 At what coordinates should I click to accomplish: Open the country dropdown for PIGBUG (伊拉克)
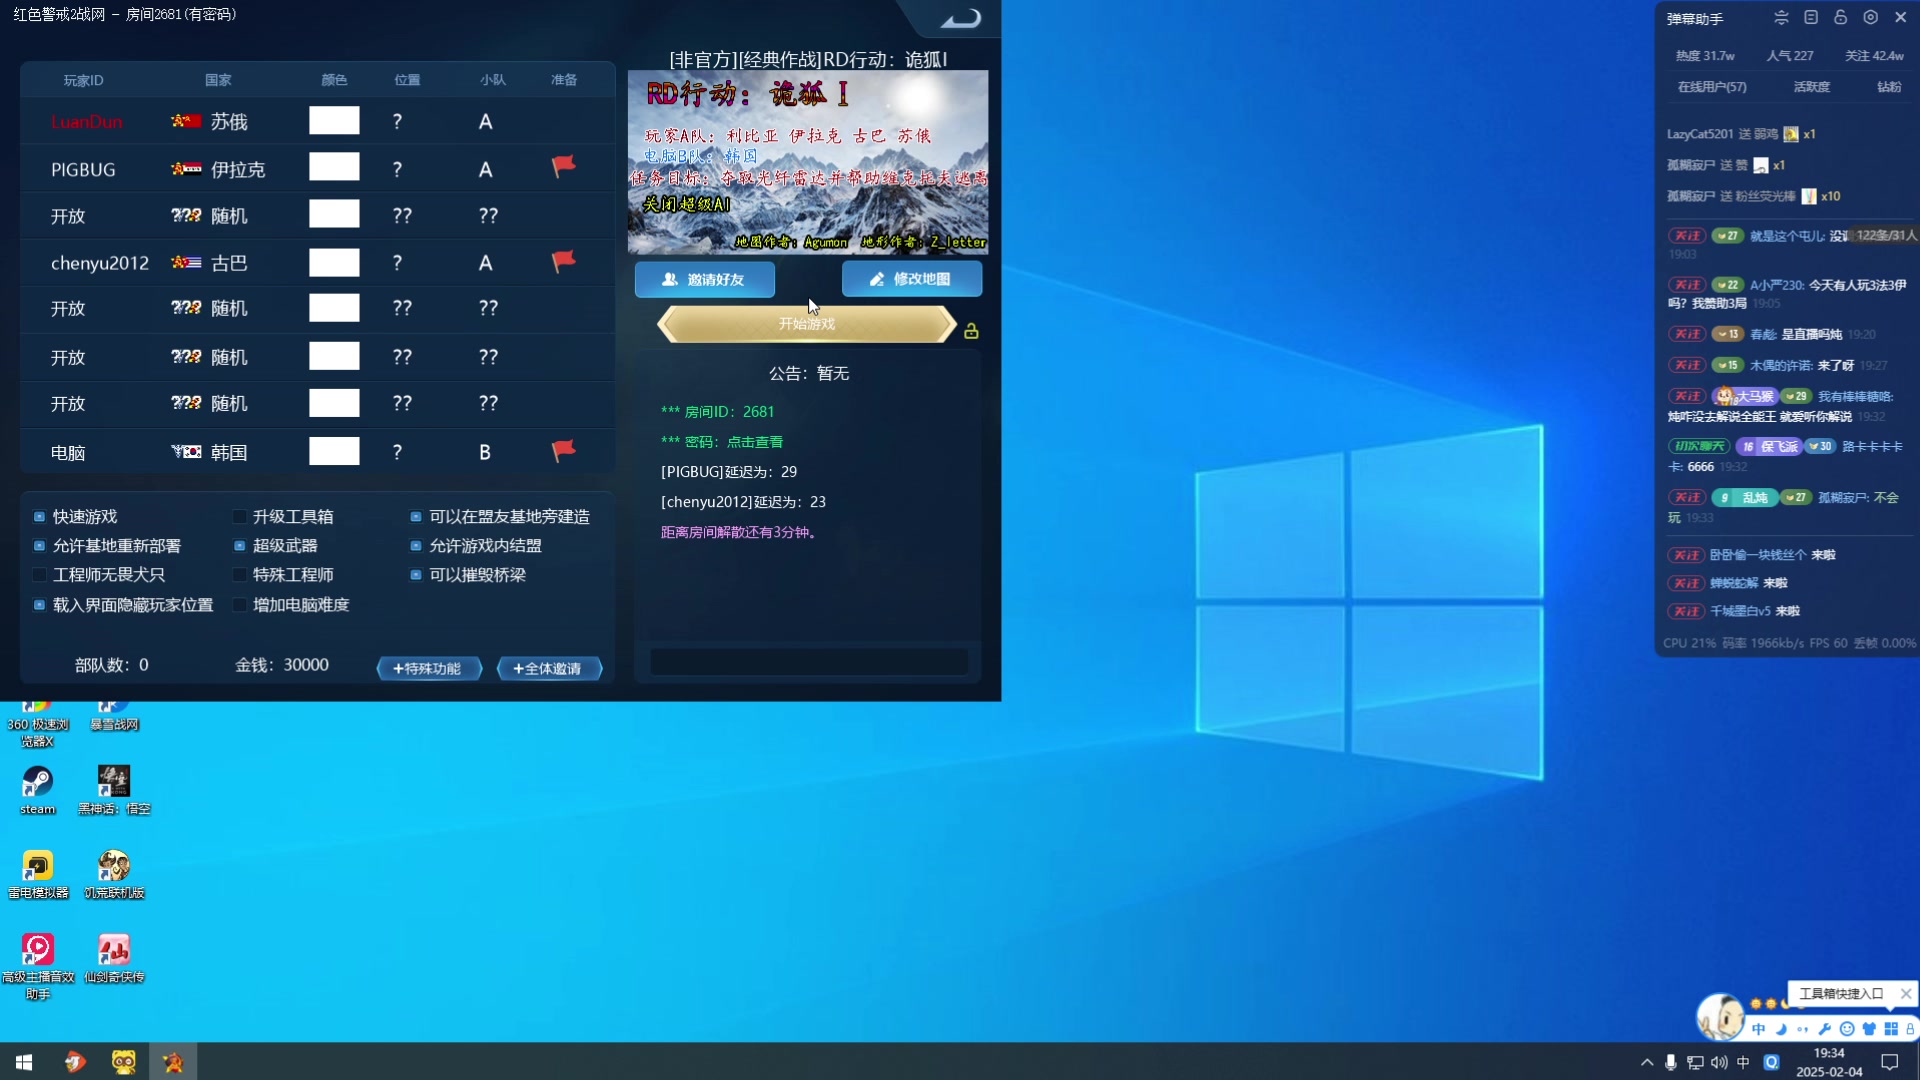tap(218, 169)
